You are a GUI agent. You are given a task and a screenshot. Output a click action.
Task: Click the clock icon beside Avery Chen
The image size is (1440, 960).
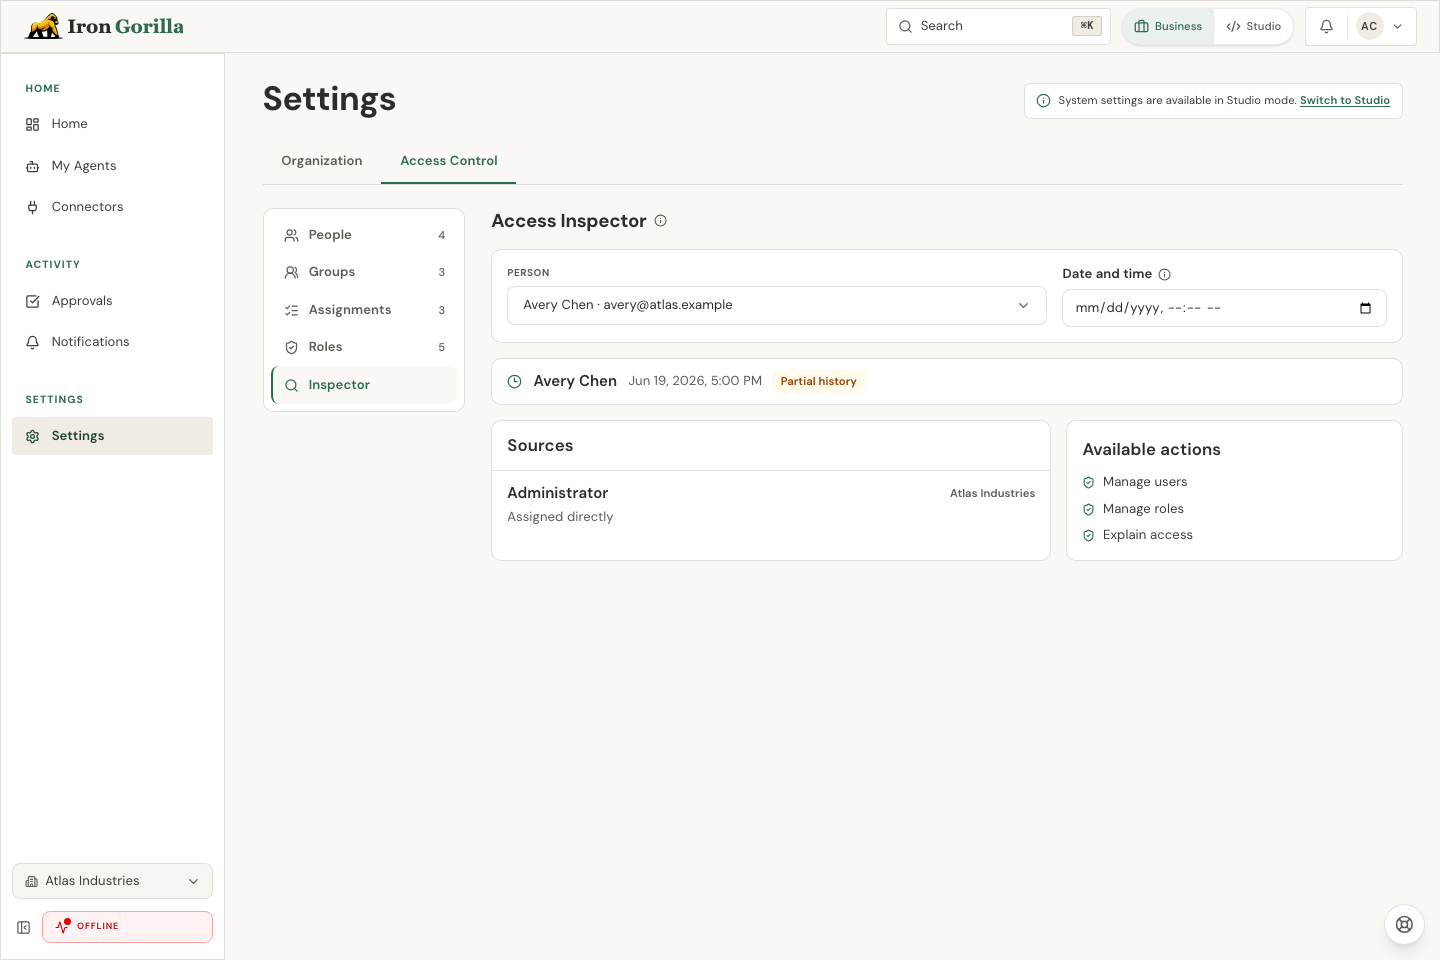[x=515, y=381]
